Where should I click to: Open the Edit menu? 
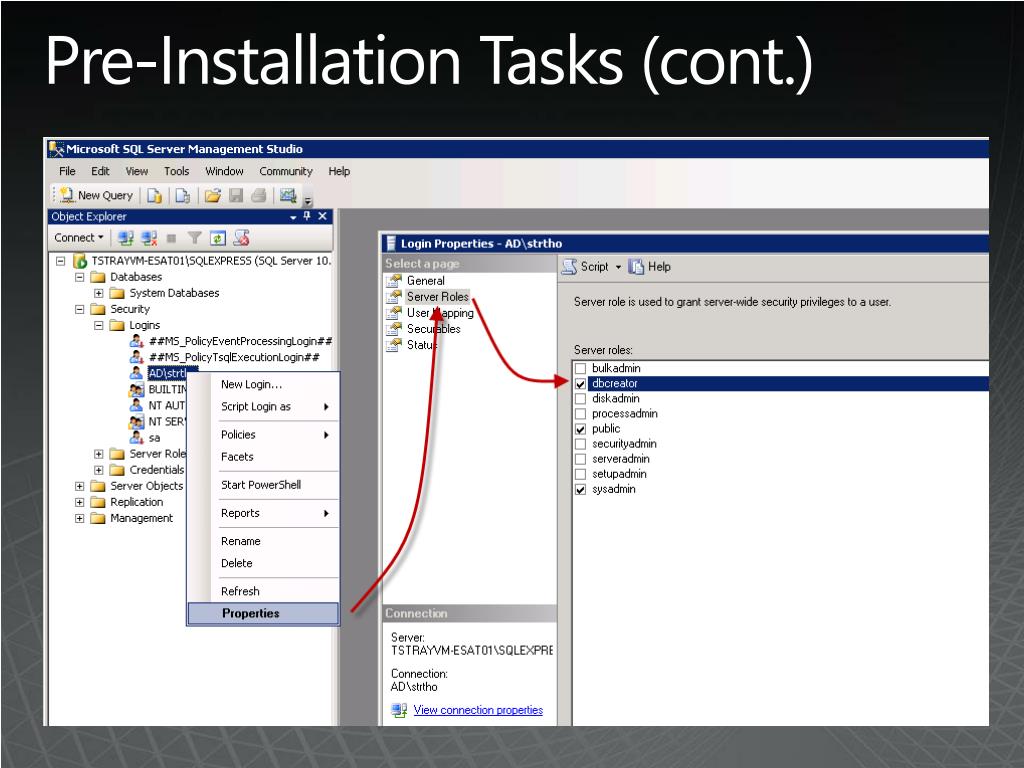[100, 171]
